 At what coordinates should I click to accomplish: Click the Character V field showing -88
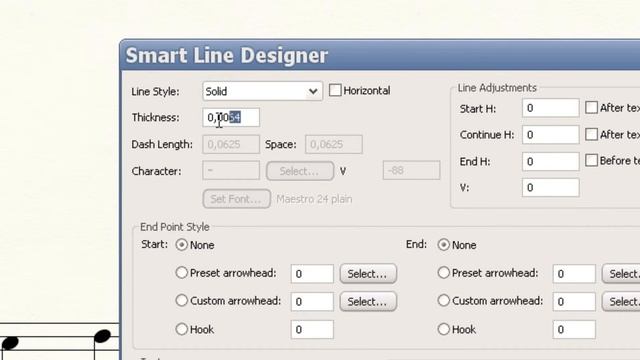coord(411,170)
